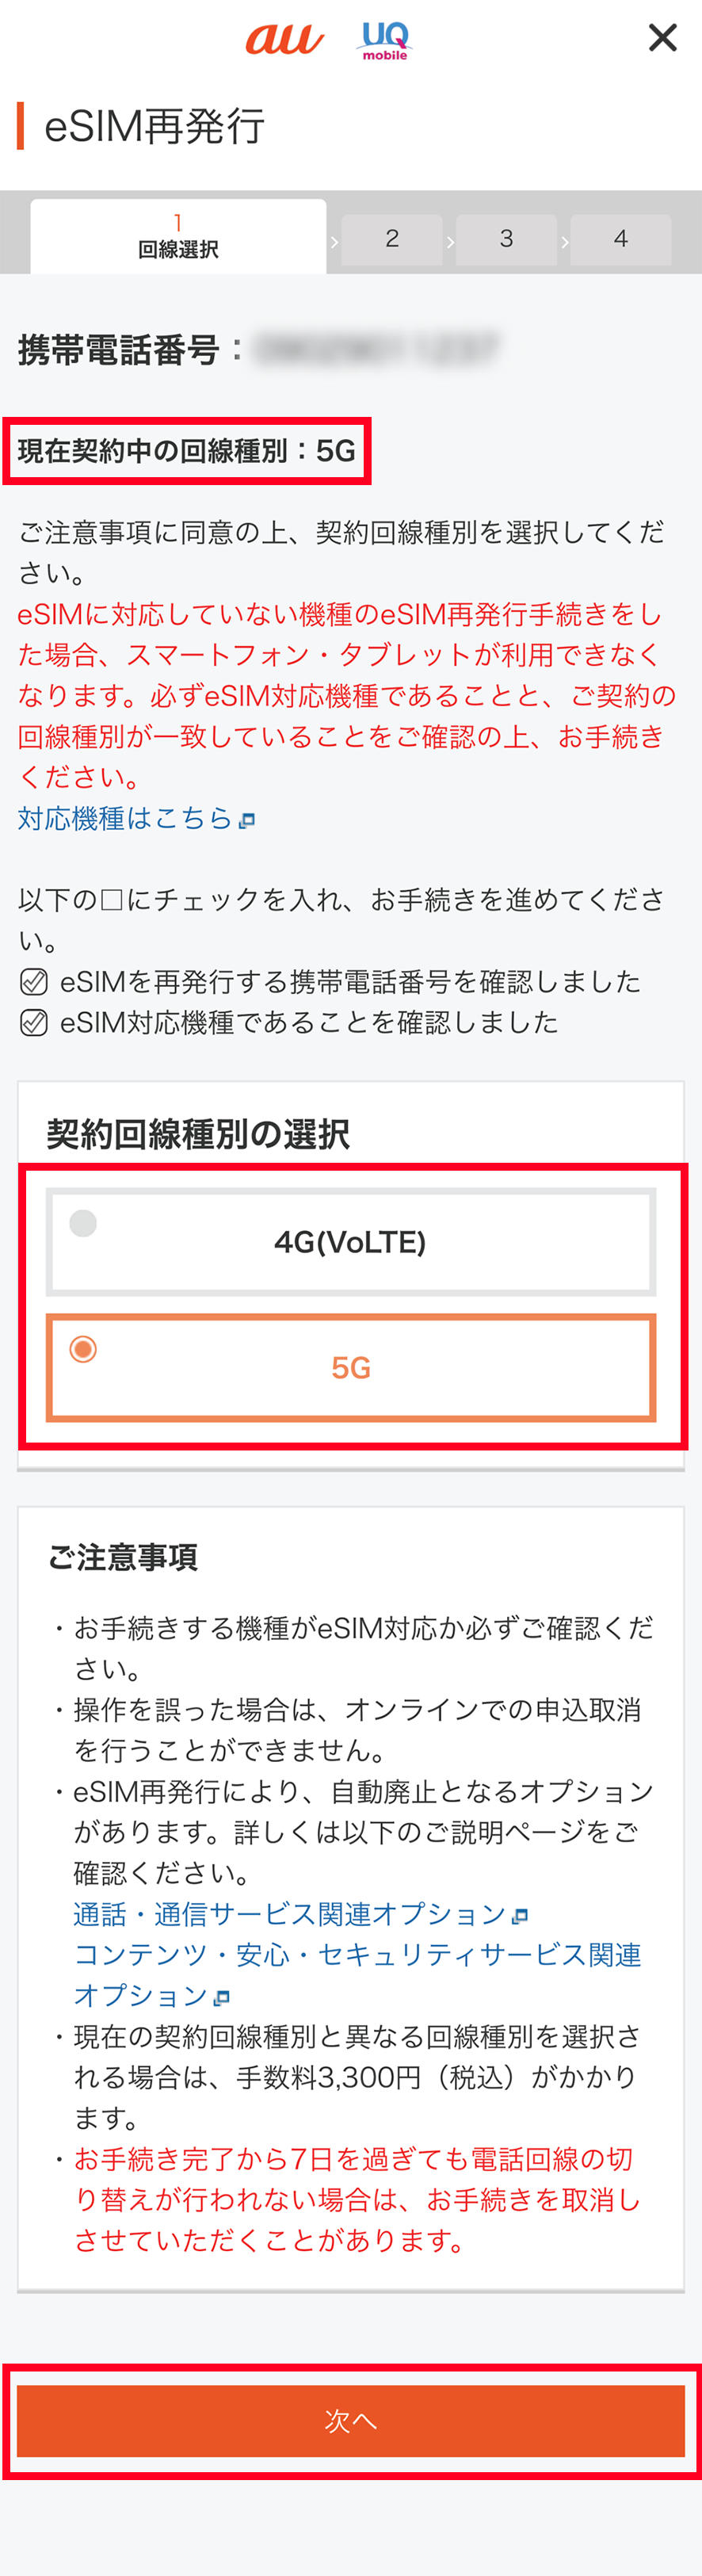Open the 対応機種はこちら link

126,819
